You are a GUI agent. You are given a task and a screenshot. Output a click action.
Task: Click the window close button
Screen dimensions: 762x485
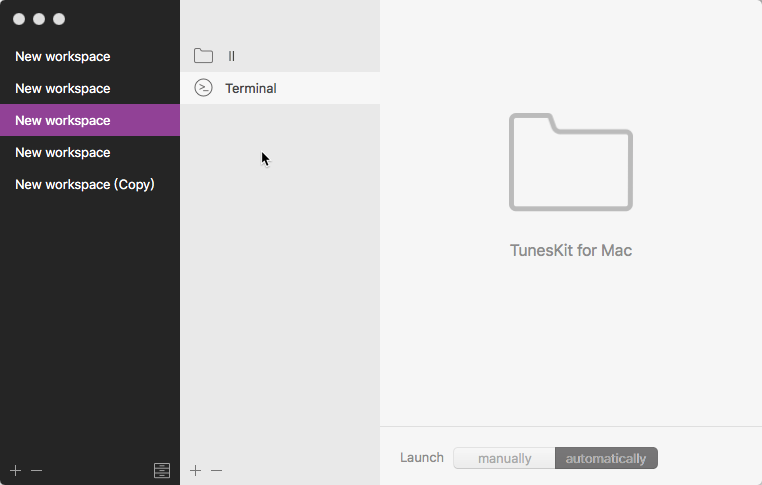pos(19,19)
